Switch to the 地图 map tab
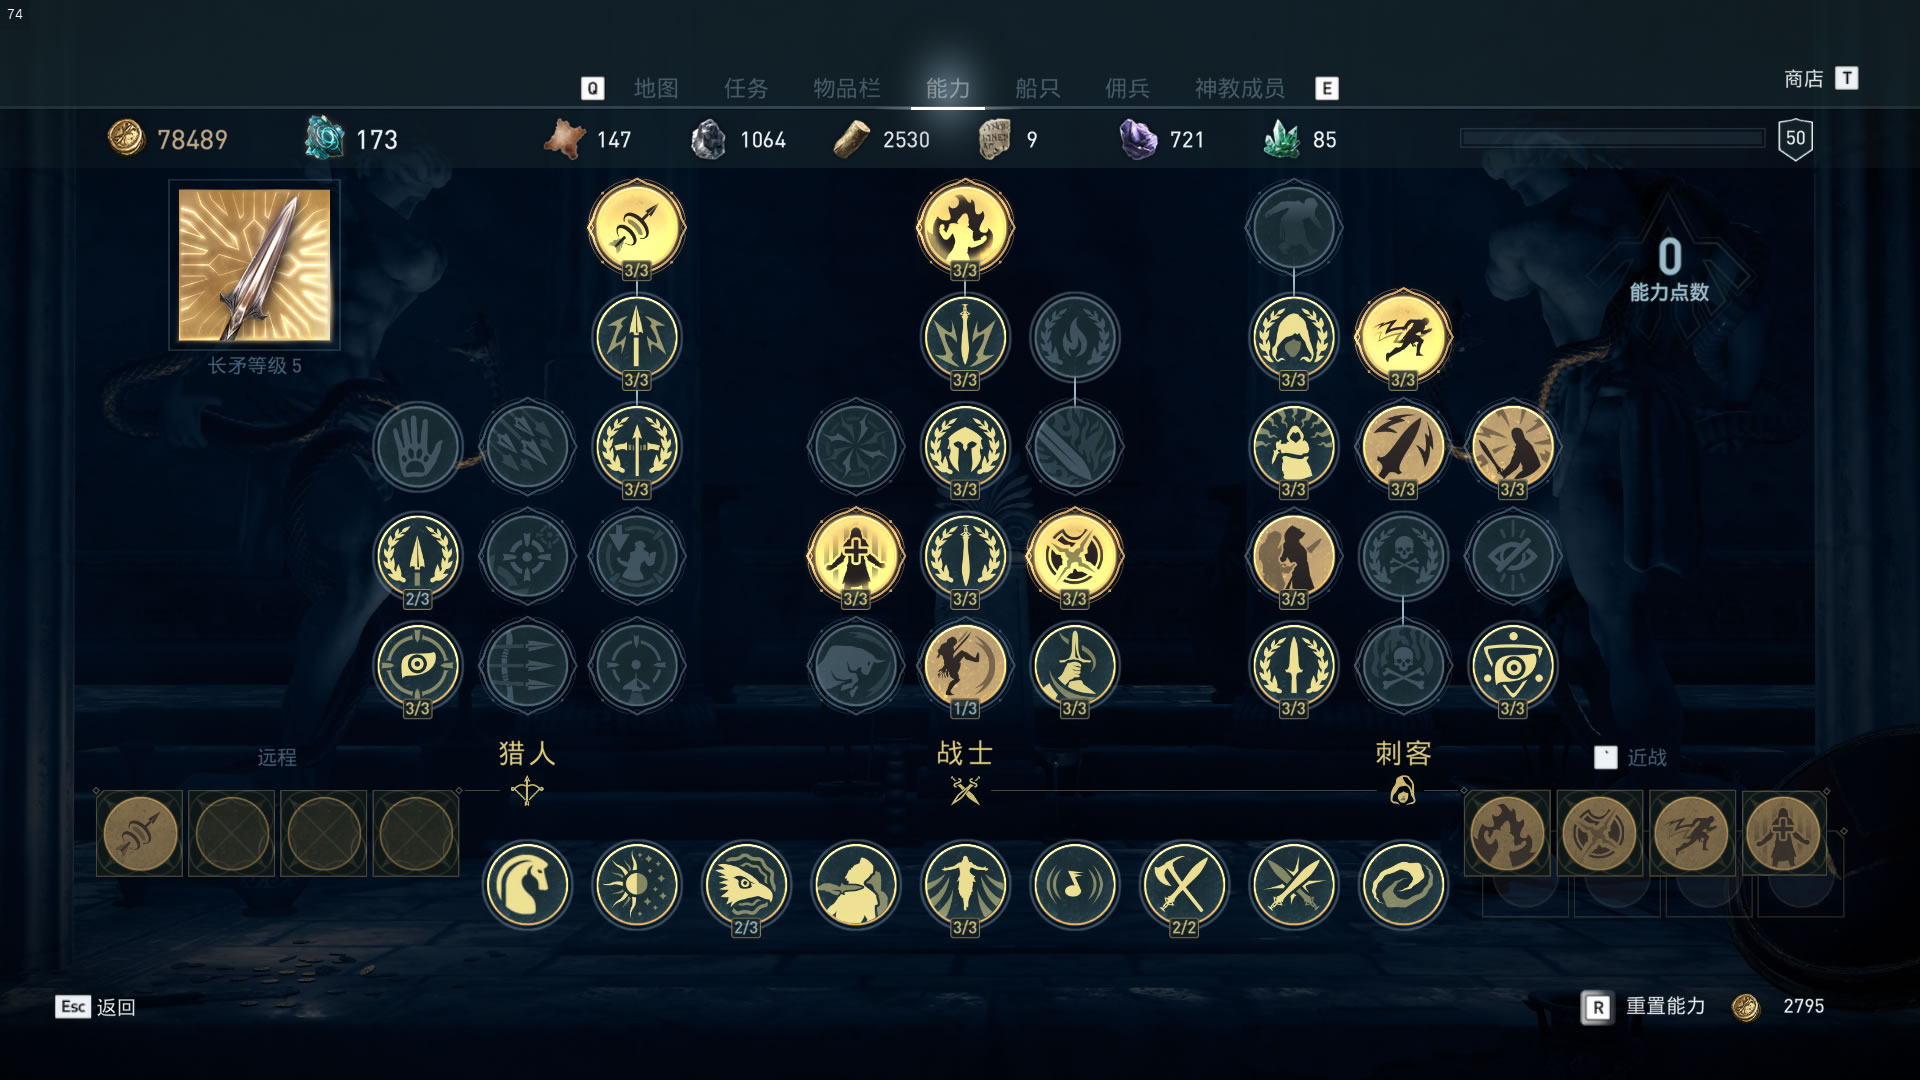This screenshot has height=1080, width=1920. click(x=656, y=88)
